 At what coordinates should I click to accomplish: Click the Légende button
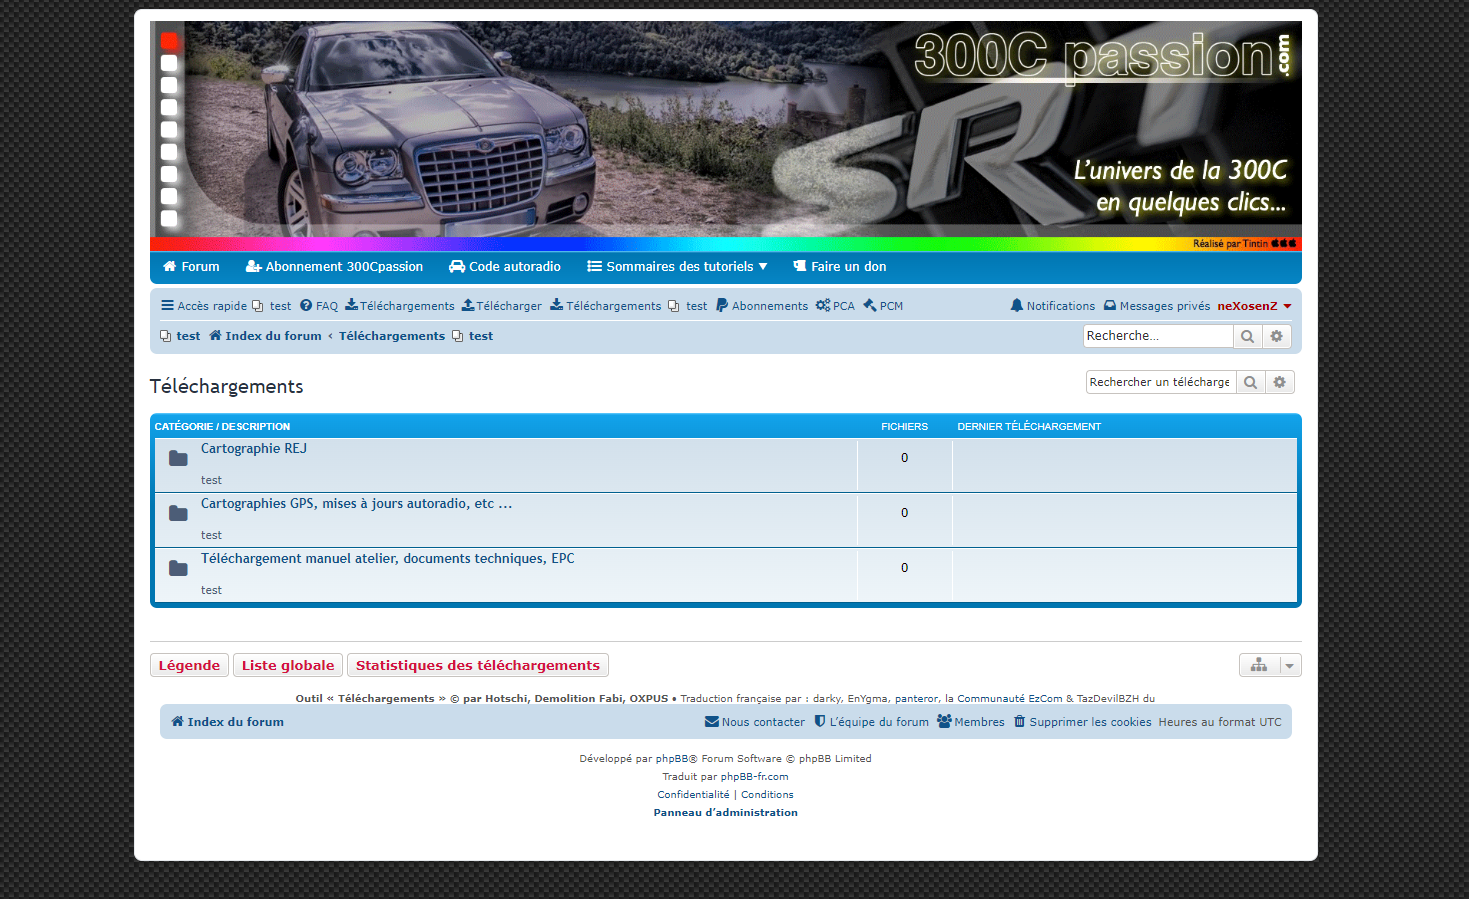pos(189,665)
